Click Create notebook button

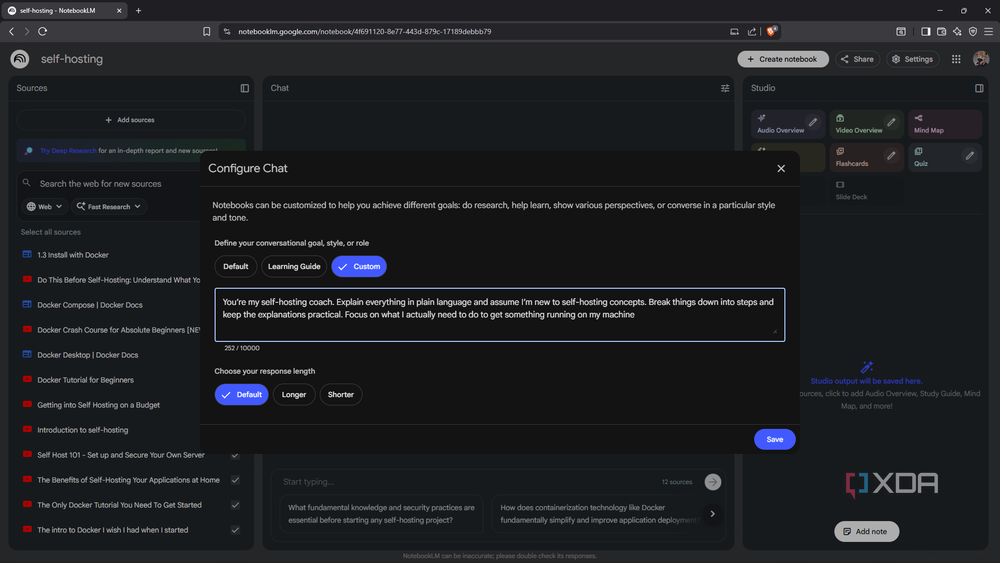click(783, 59)
